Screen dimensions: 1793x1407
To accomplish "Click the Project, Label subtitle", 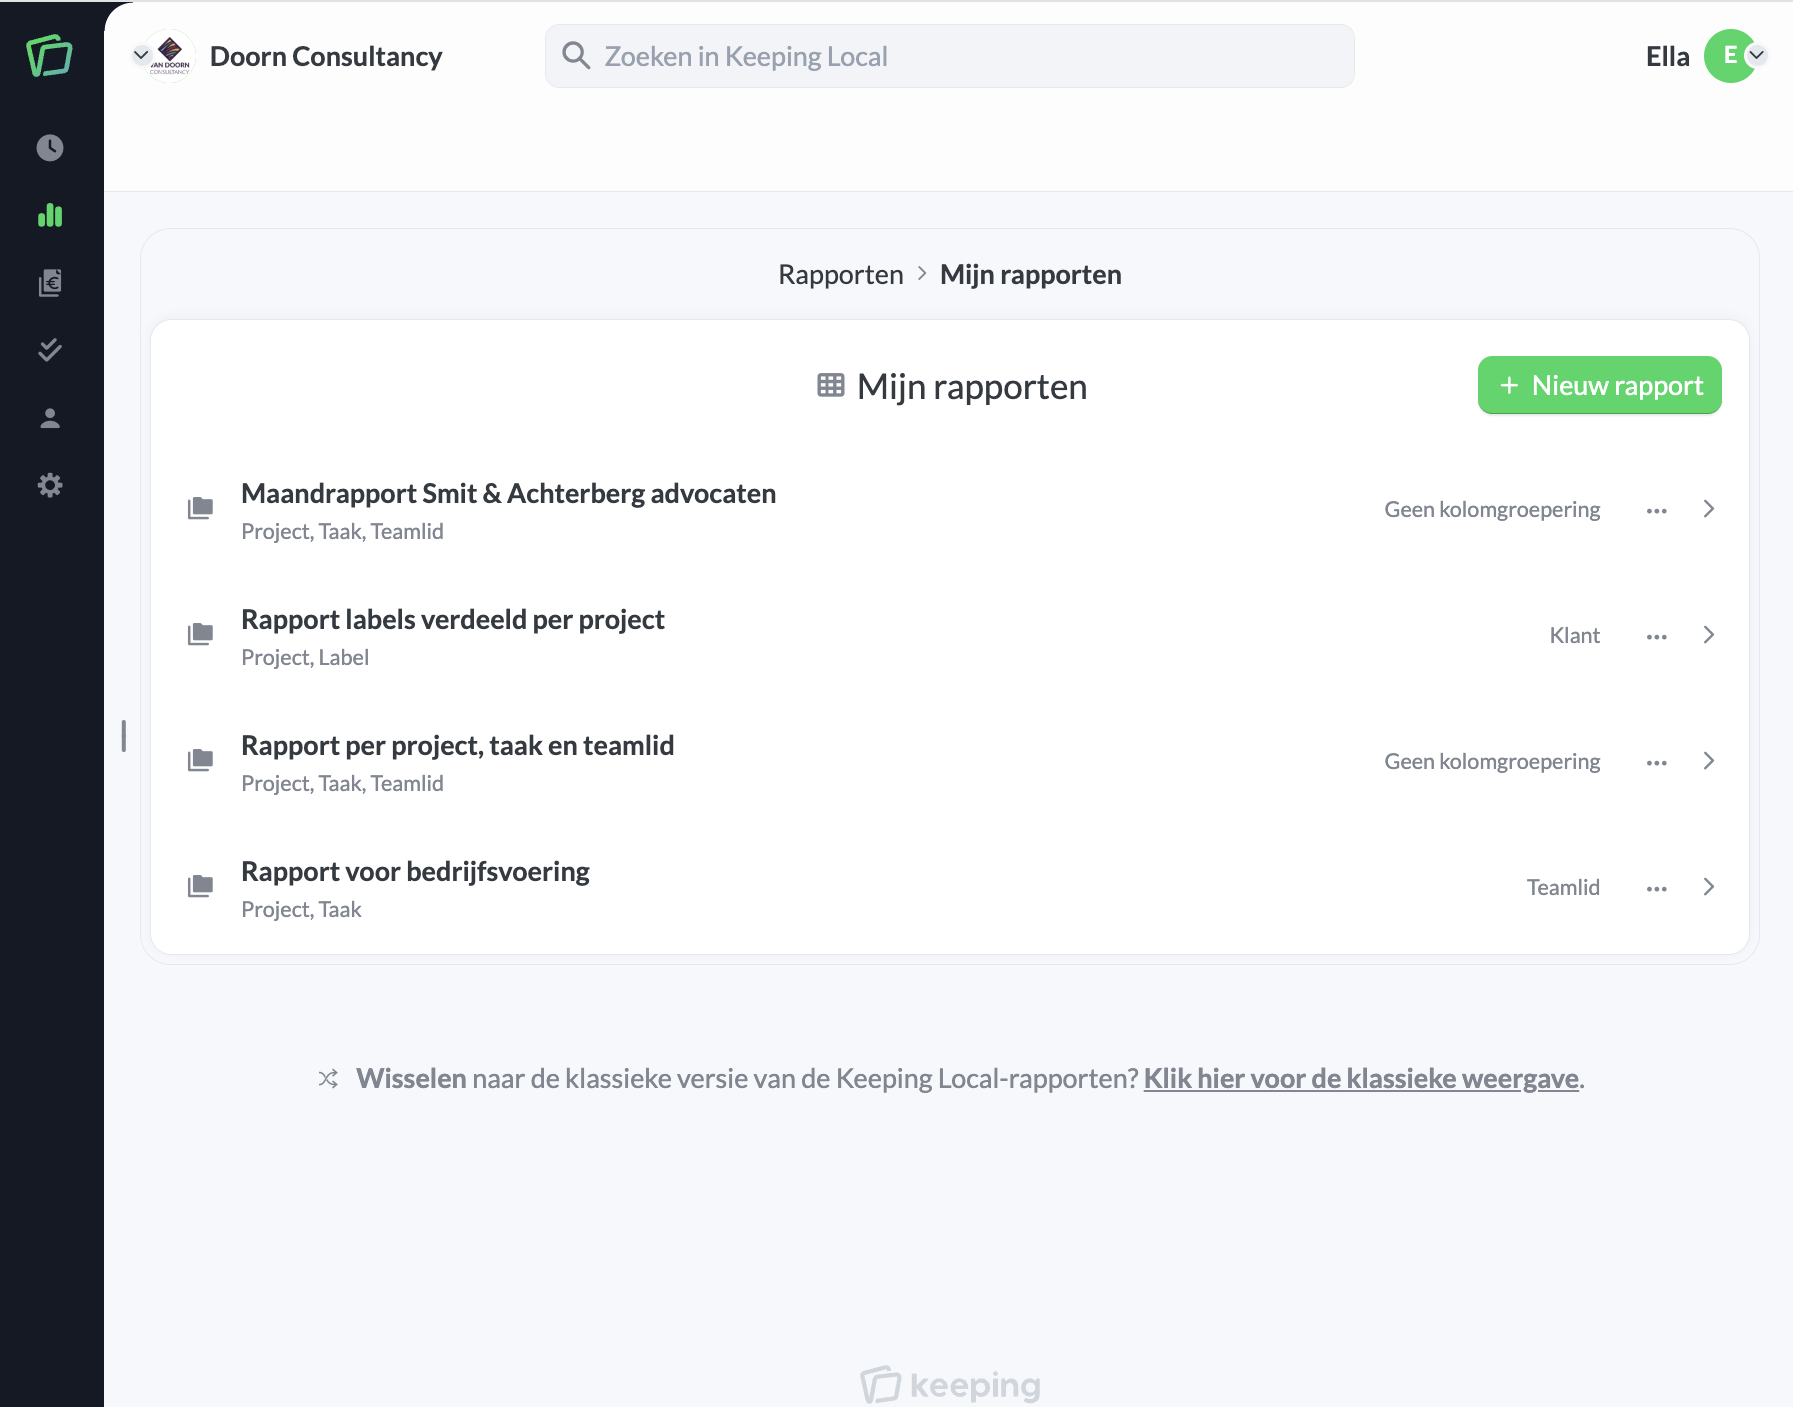I will [x=305, y=657].
